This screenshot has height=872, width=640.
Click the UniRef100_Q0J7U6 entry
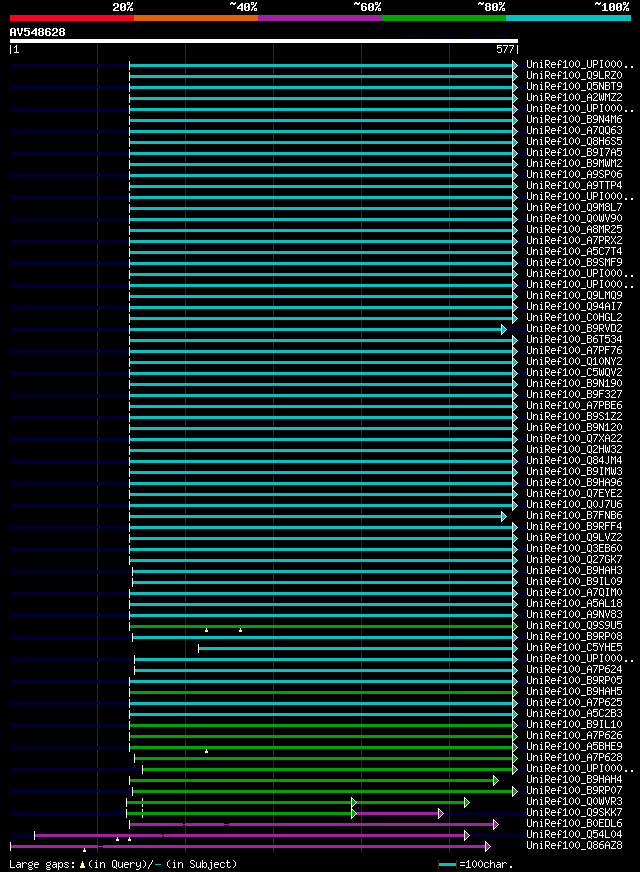[574, 505]
